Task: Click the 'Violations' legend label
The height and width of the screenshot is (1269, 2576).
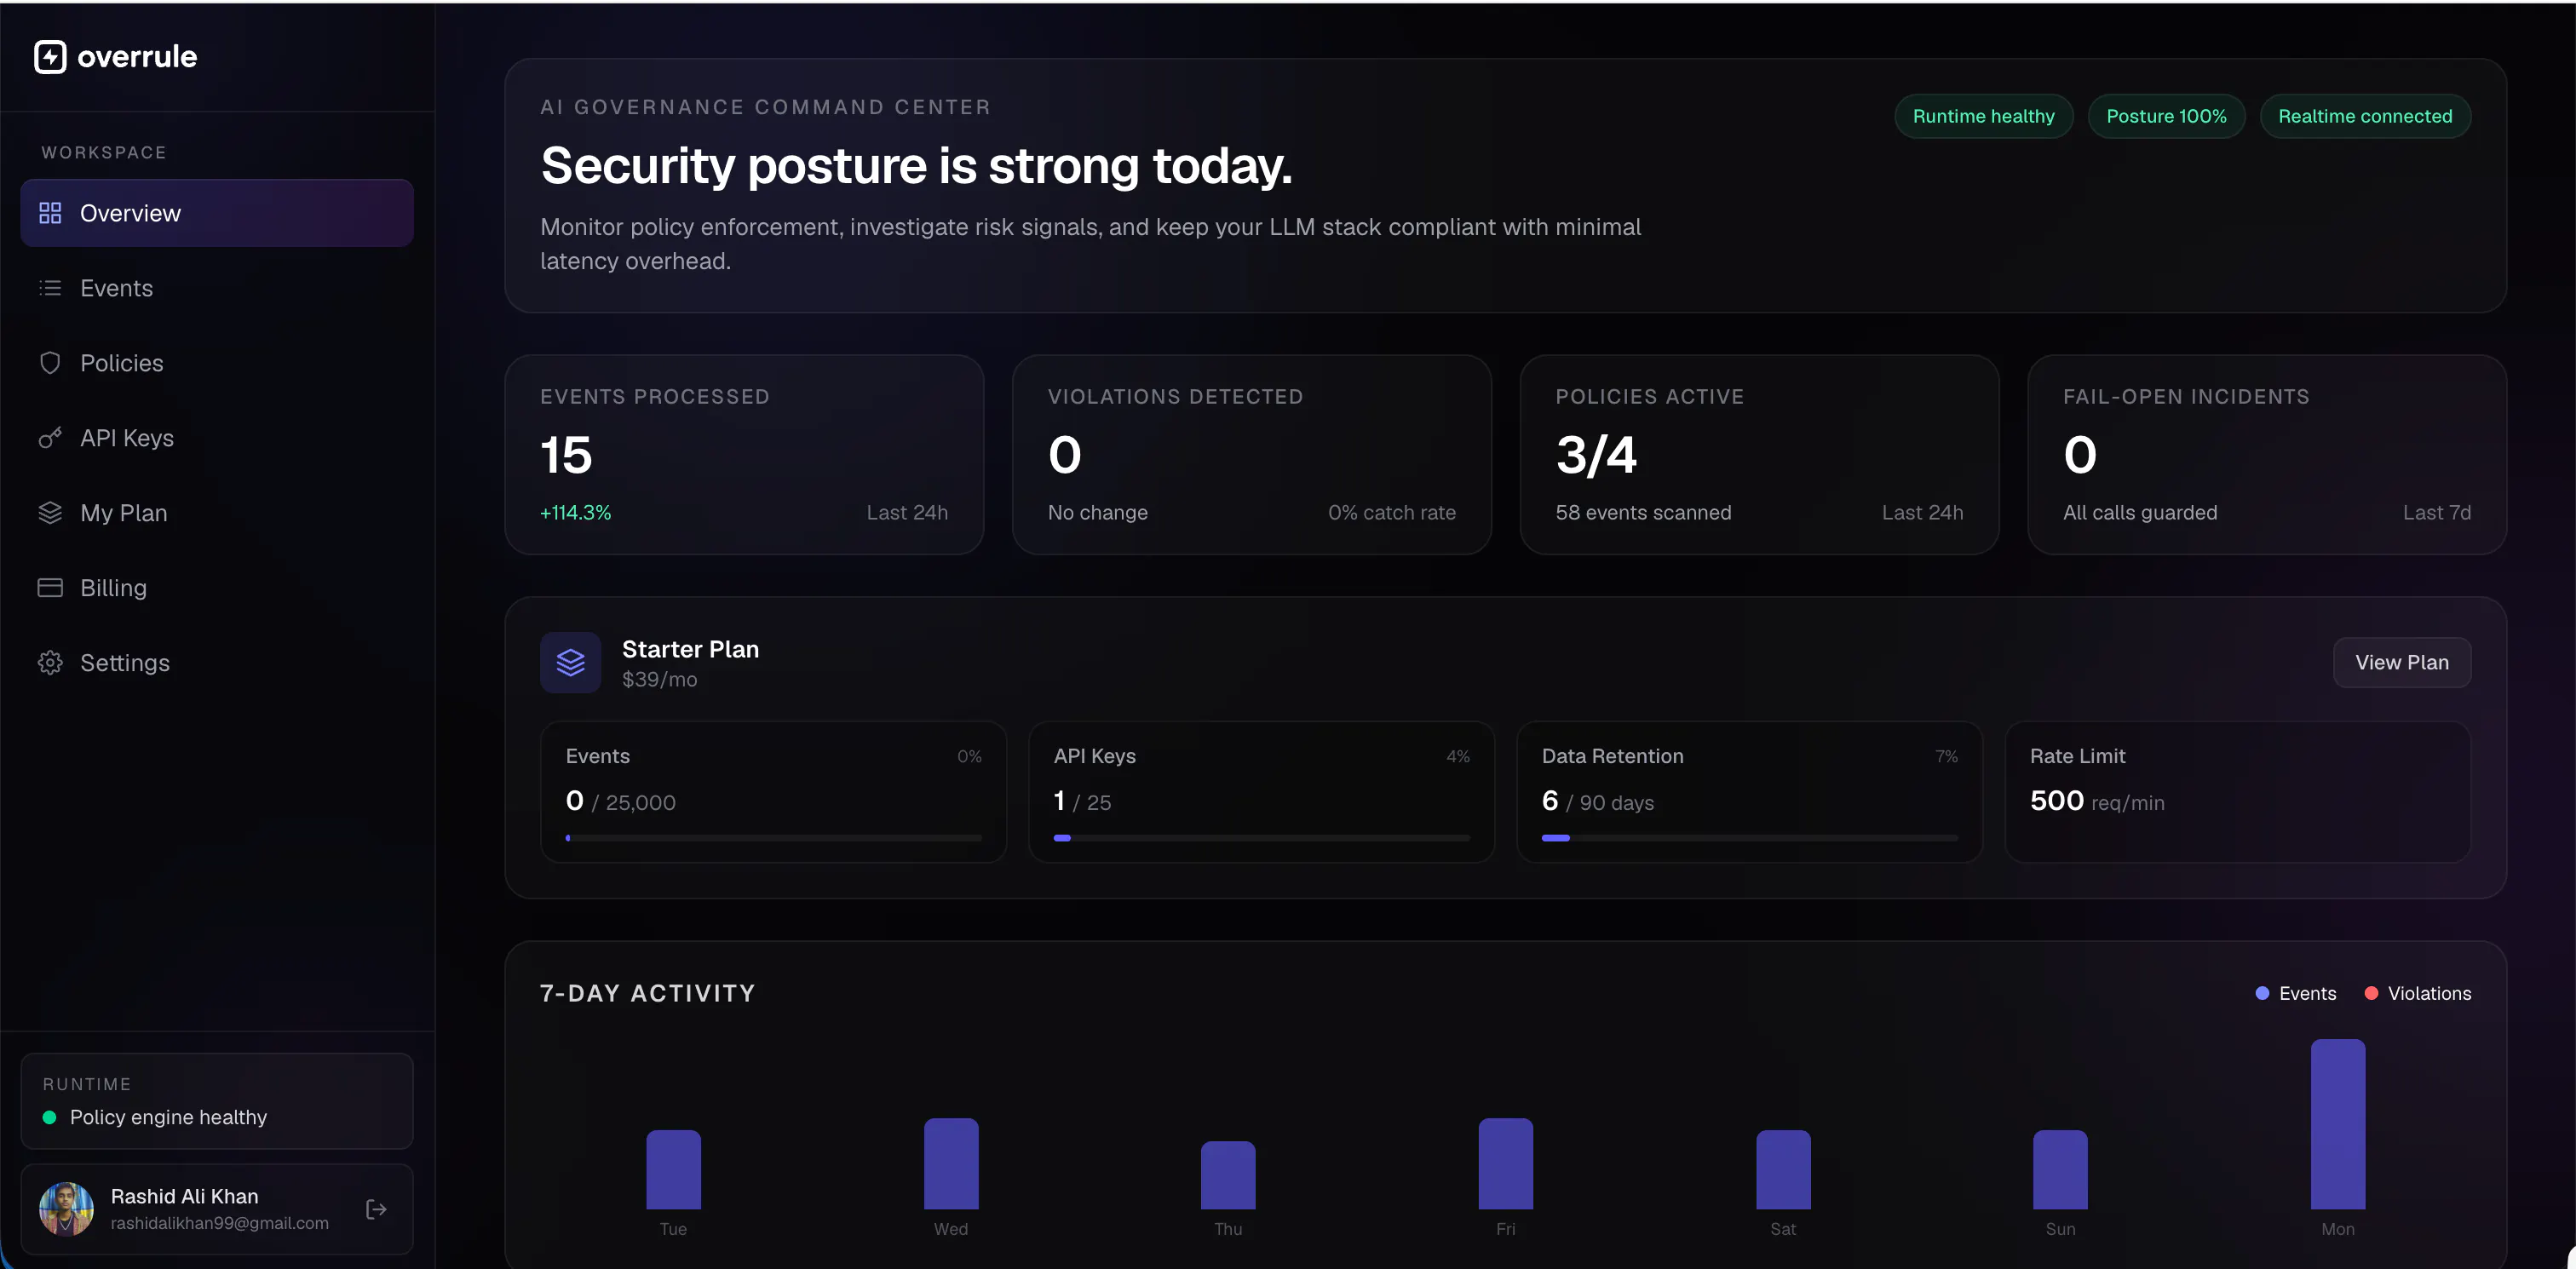Action: click(2429, 993)
